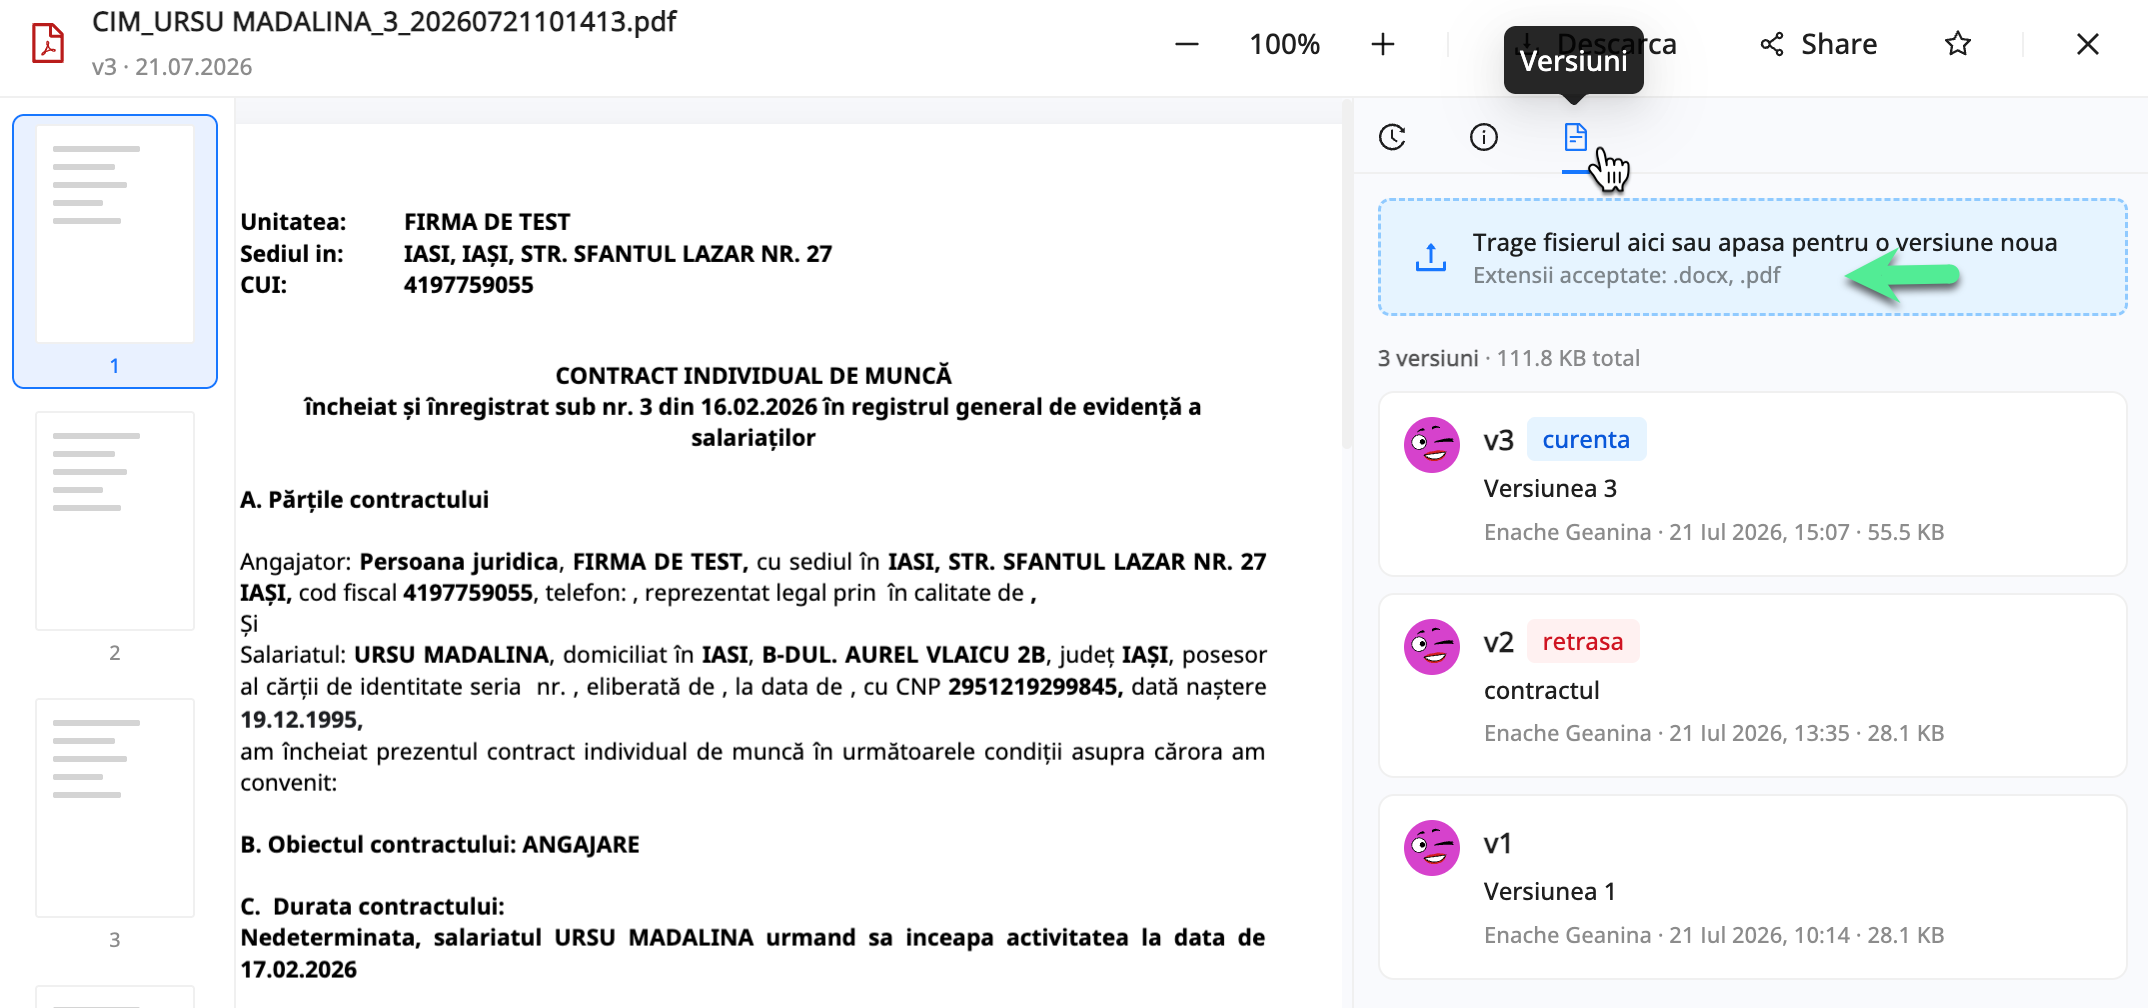The height and width of the screenshot is (1008, 2148).
Task: Click the avatar on the v1 version
Action: [1431, 848]
